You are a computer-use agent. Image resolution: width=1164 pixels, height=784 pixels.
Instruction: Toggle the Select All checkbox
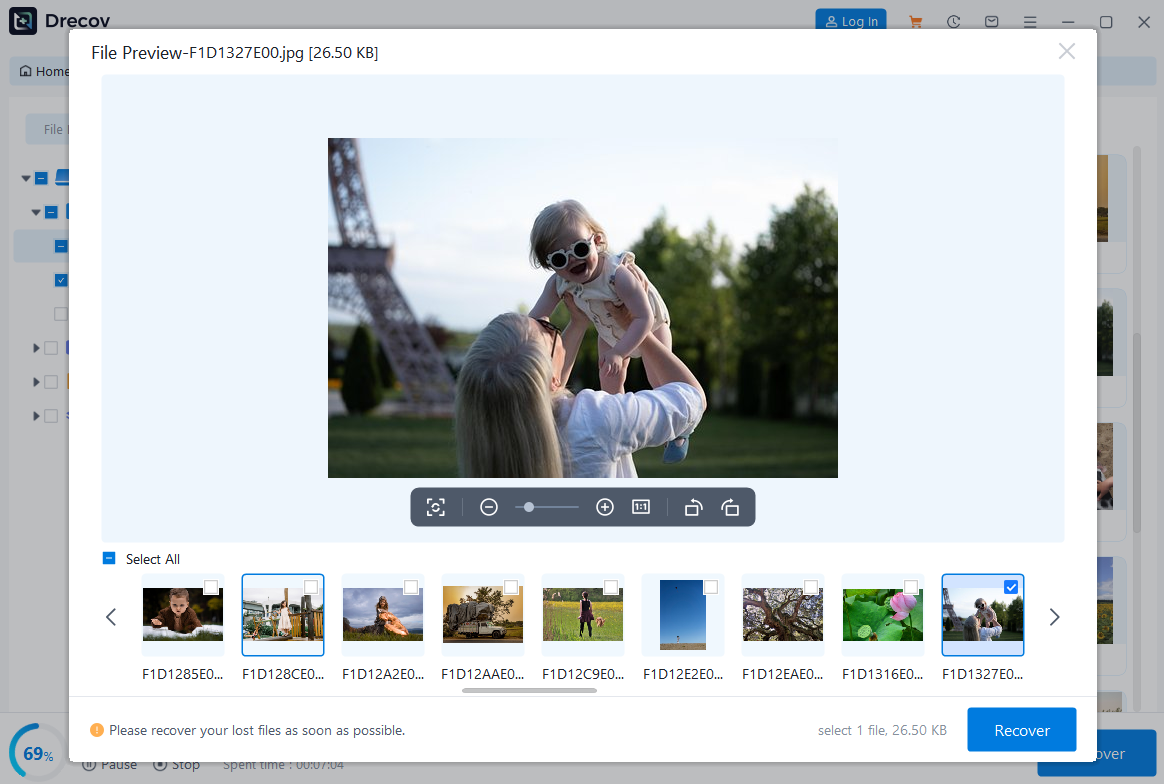coord(109,559)
